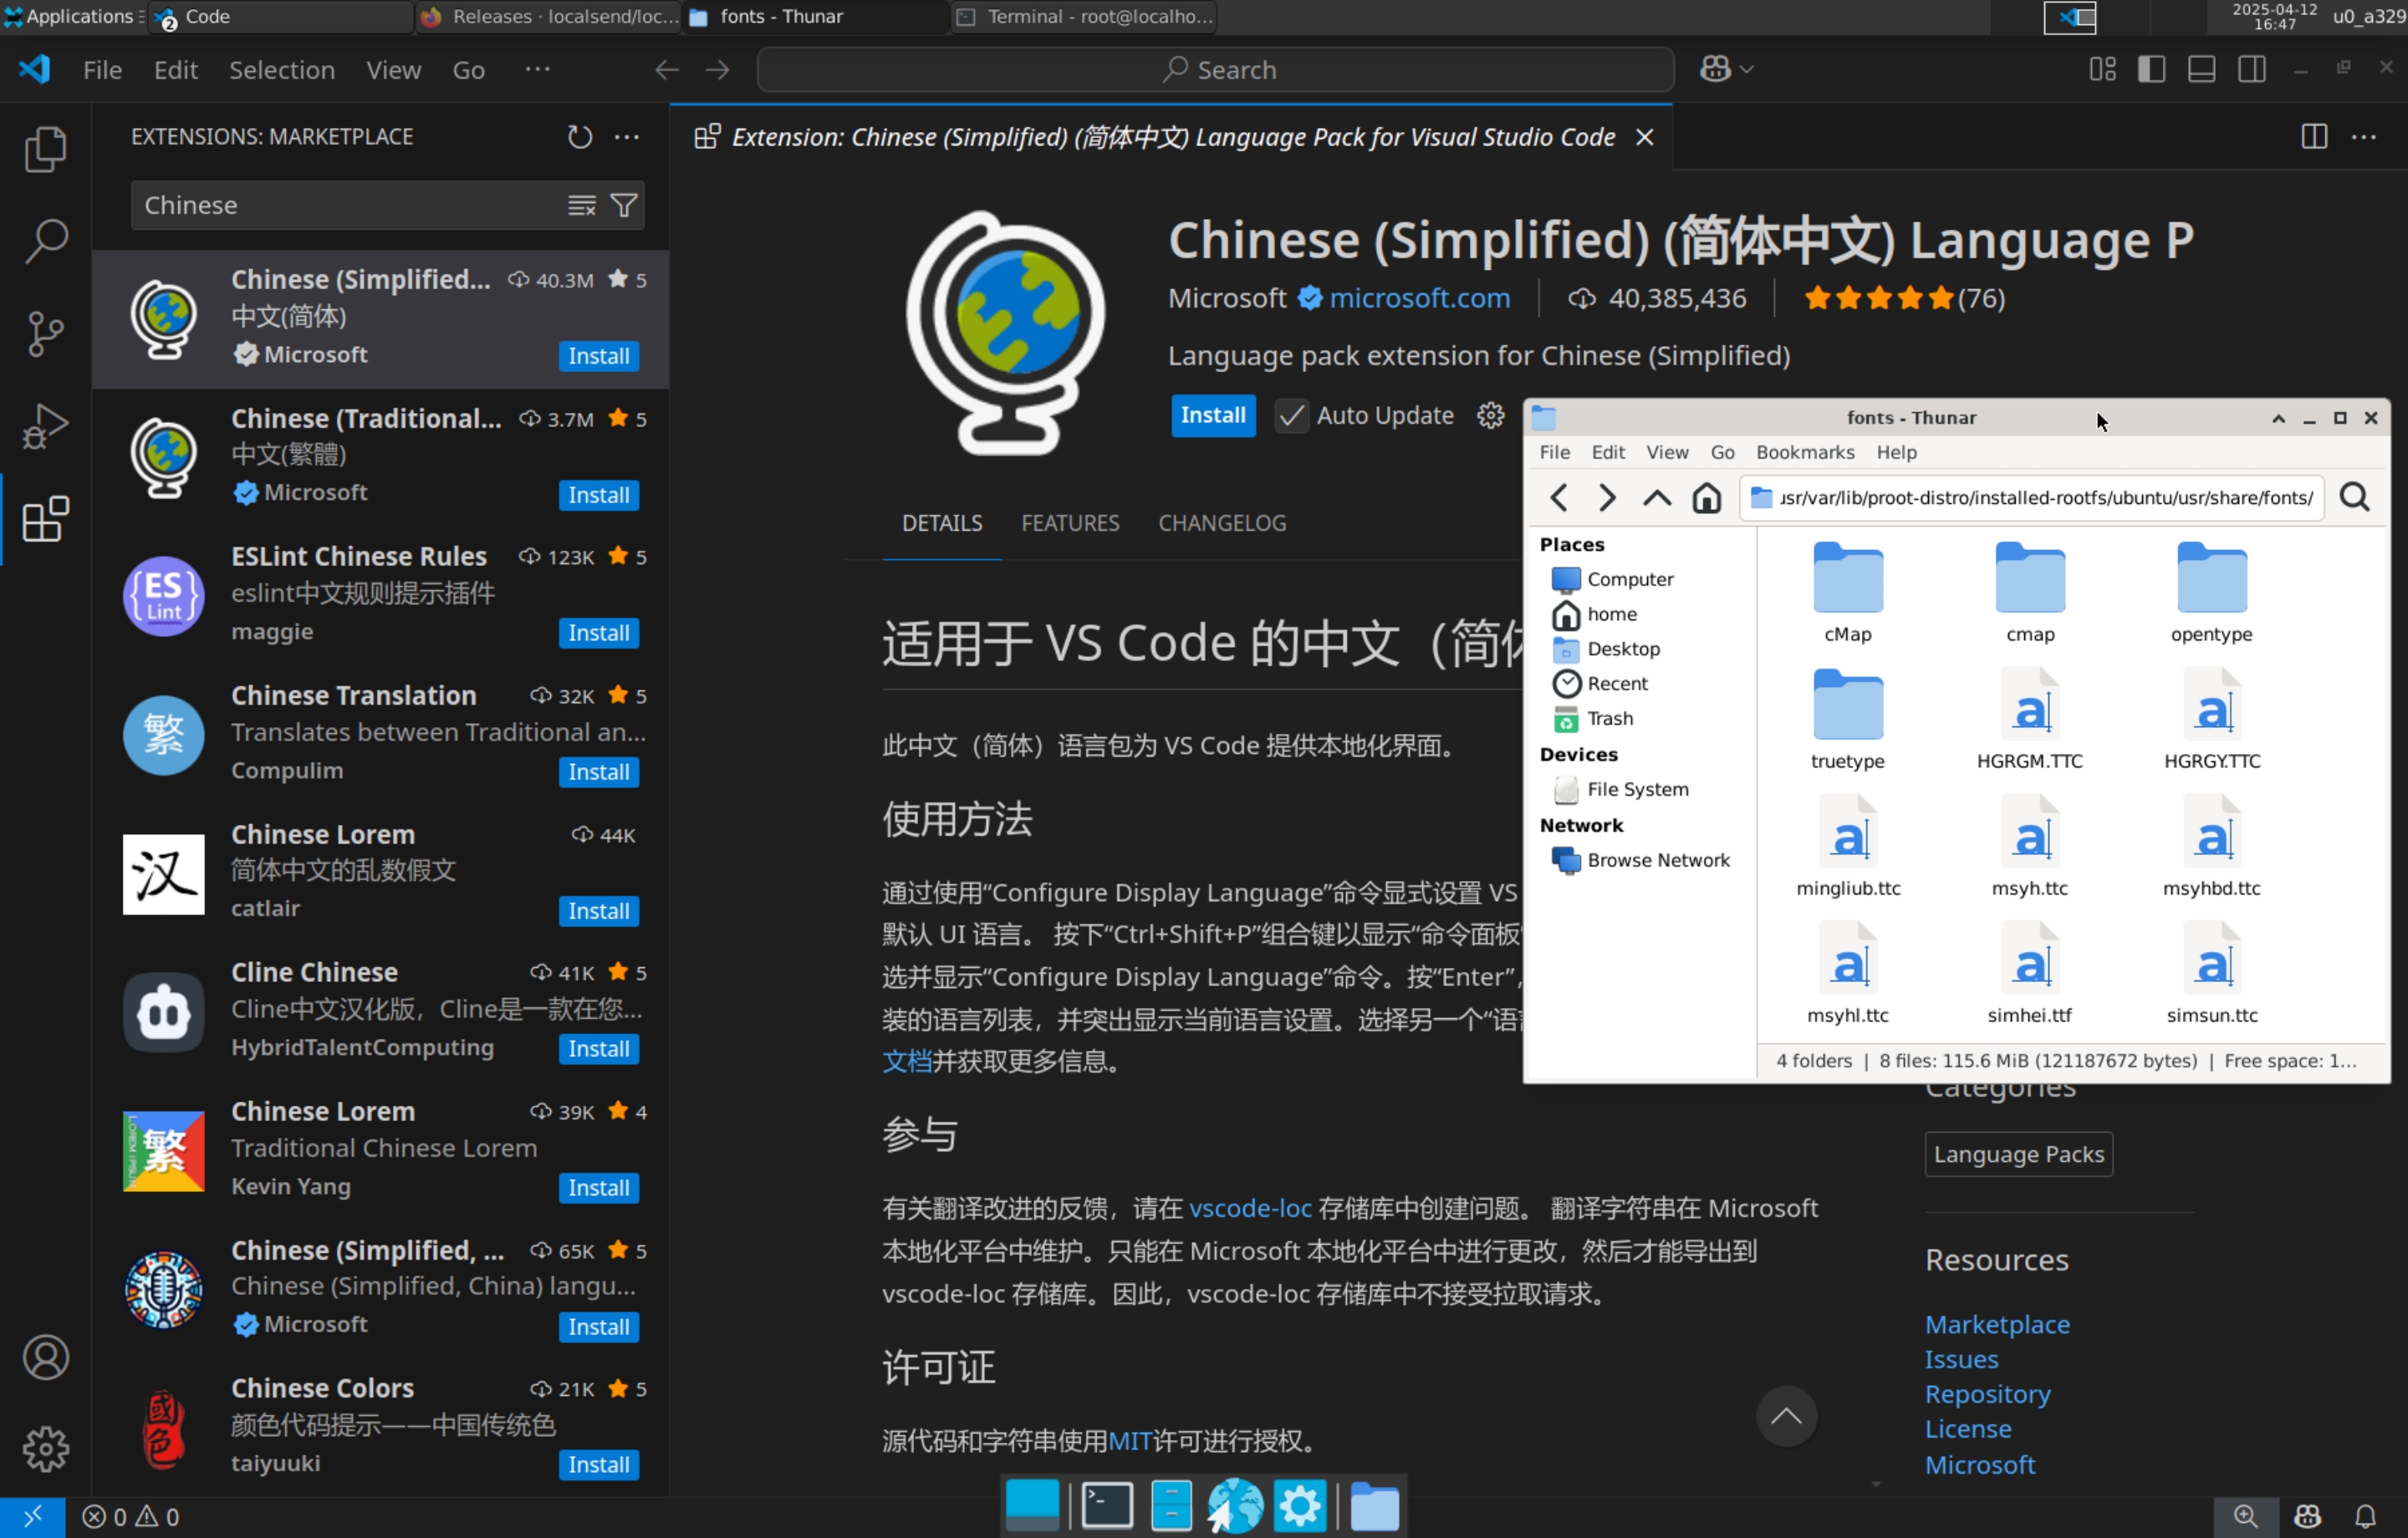
Task: Toggle bottom panel visibility
Action: pyautogui.click(x=2202, y=69)
